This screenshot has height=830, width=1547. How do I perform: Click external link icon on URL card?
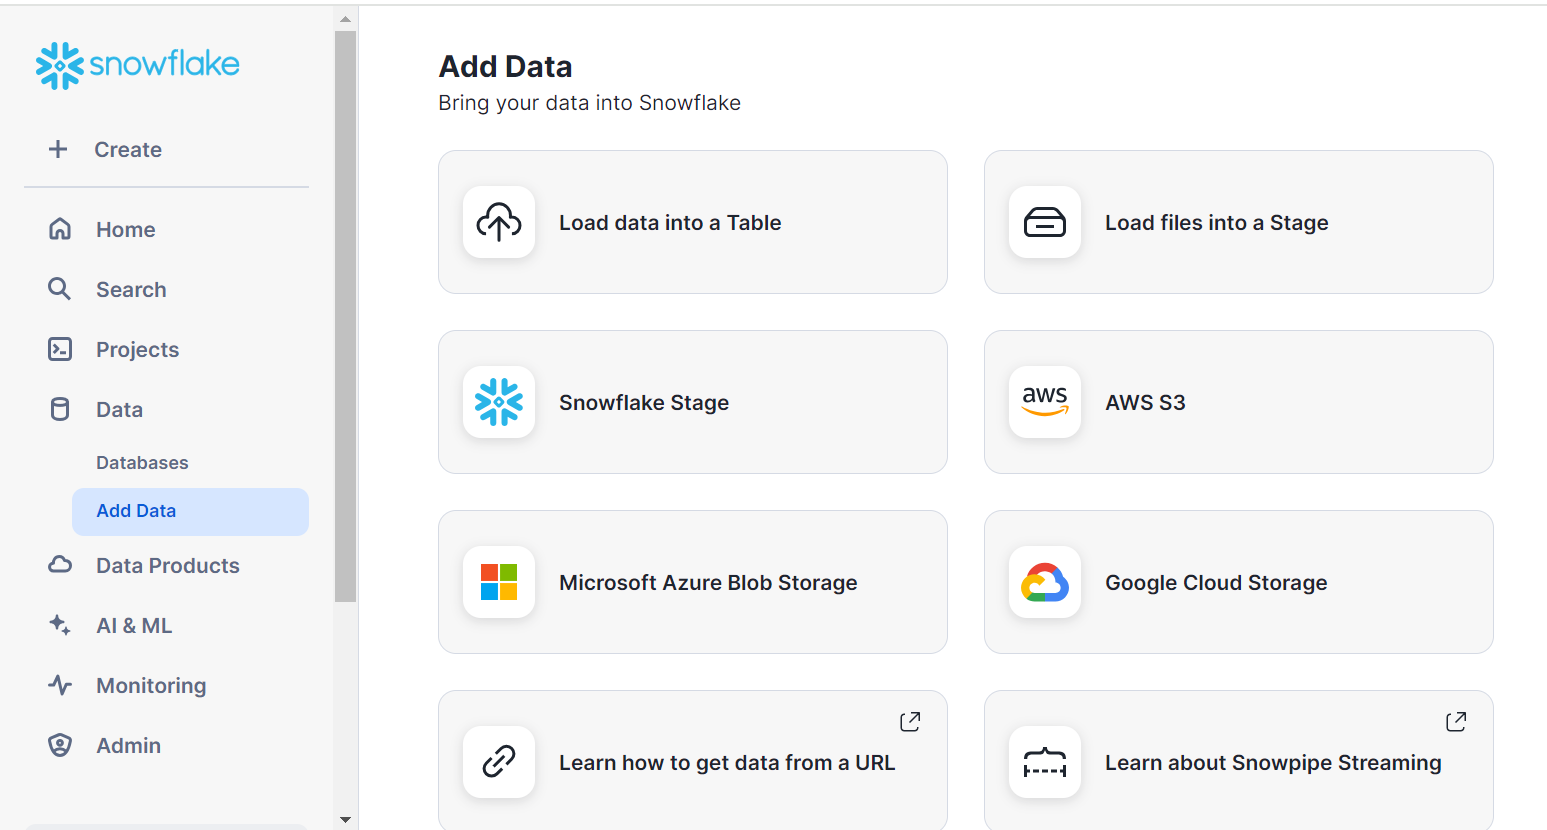click(x=910, y=721)
